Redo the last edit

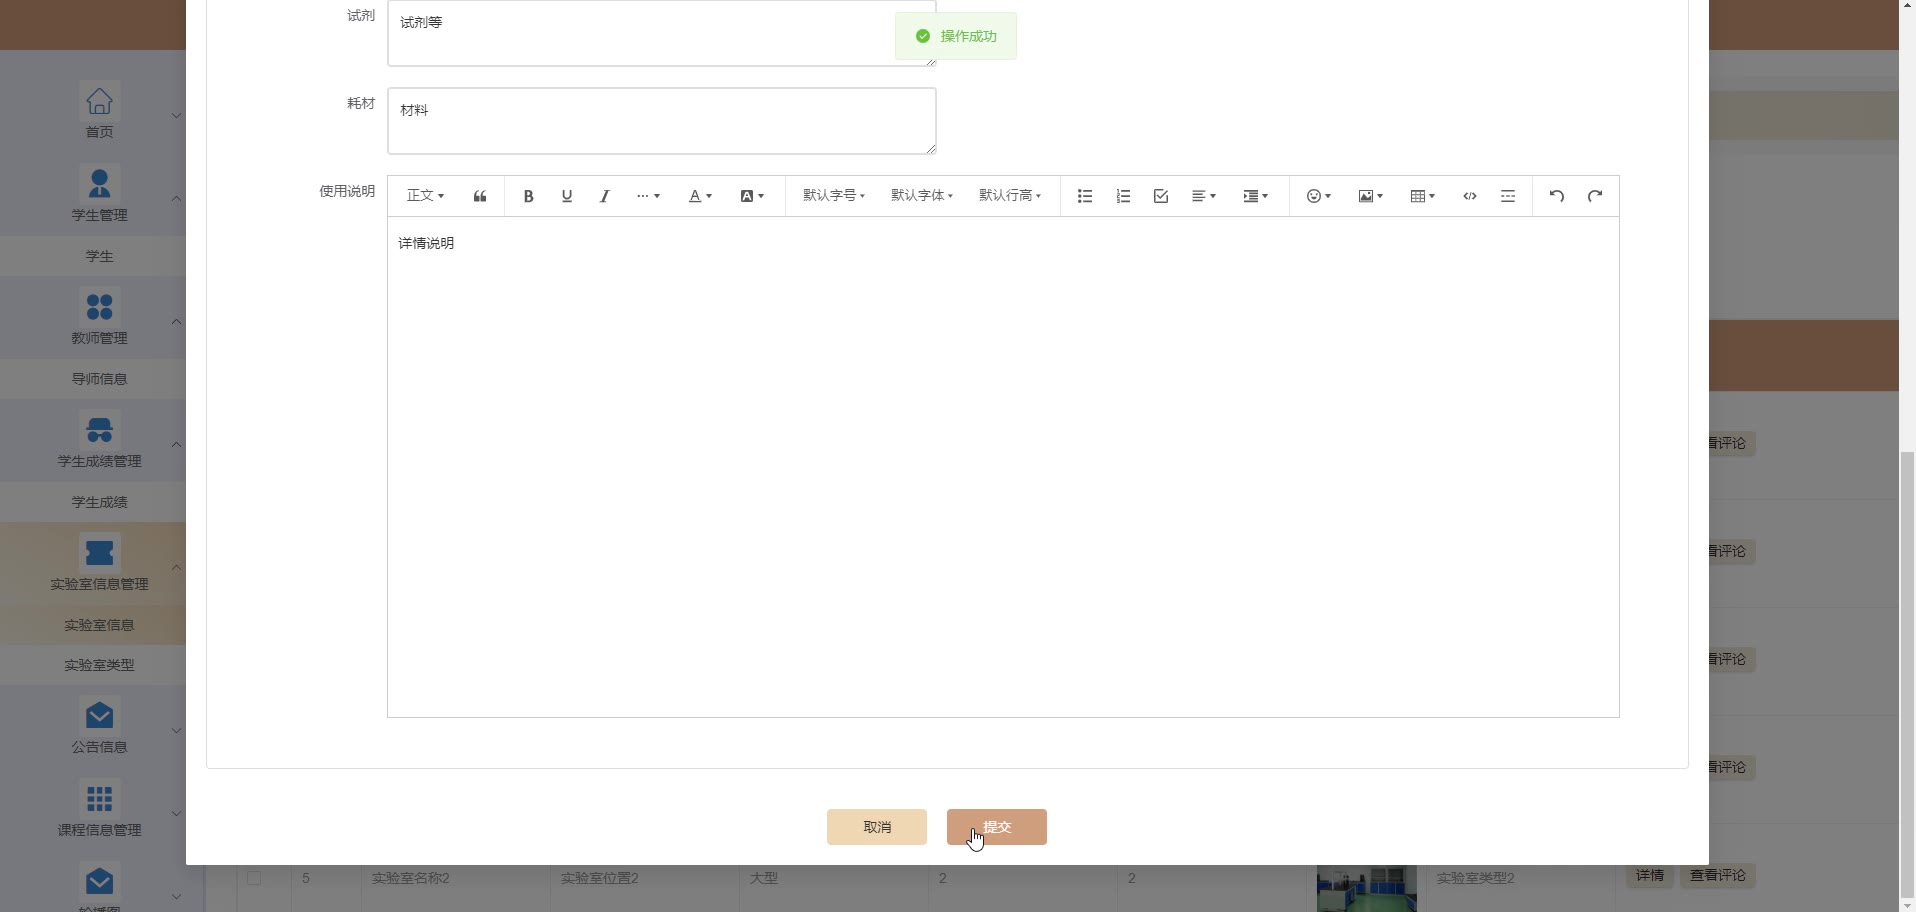[1595, 196]
